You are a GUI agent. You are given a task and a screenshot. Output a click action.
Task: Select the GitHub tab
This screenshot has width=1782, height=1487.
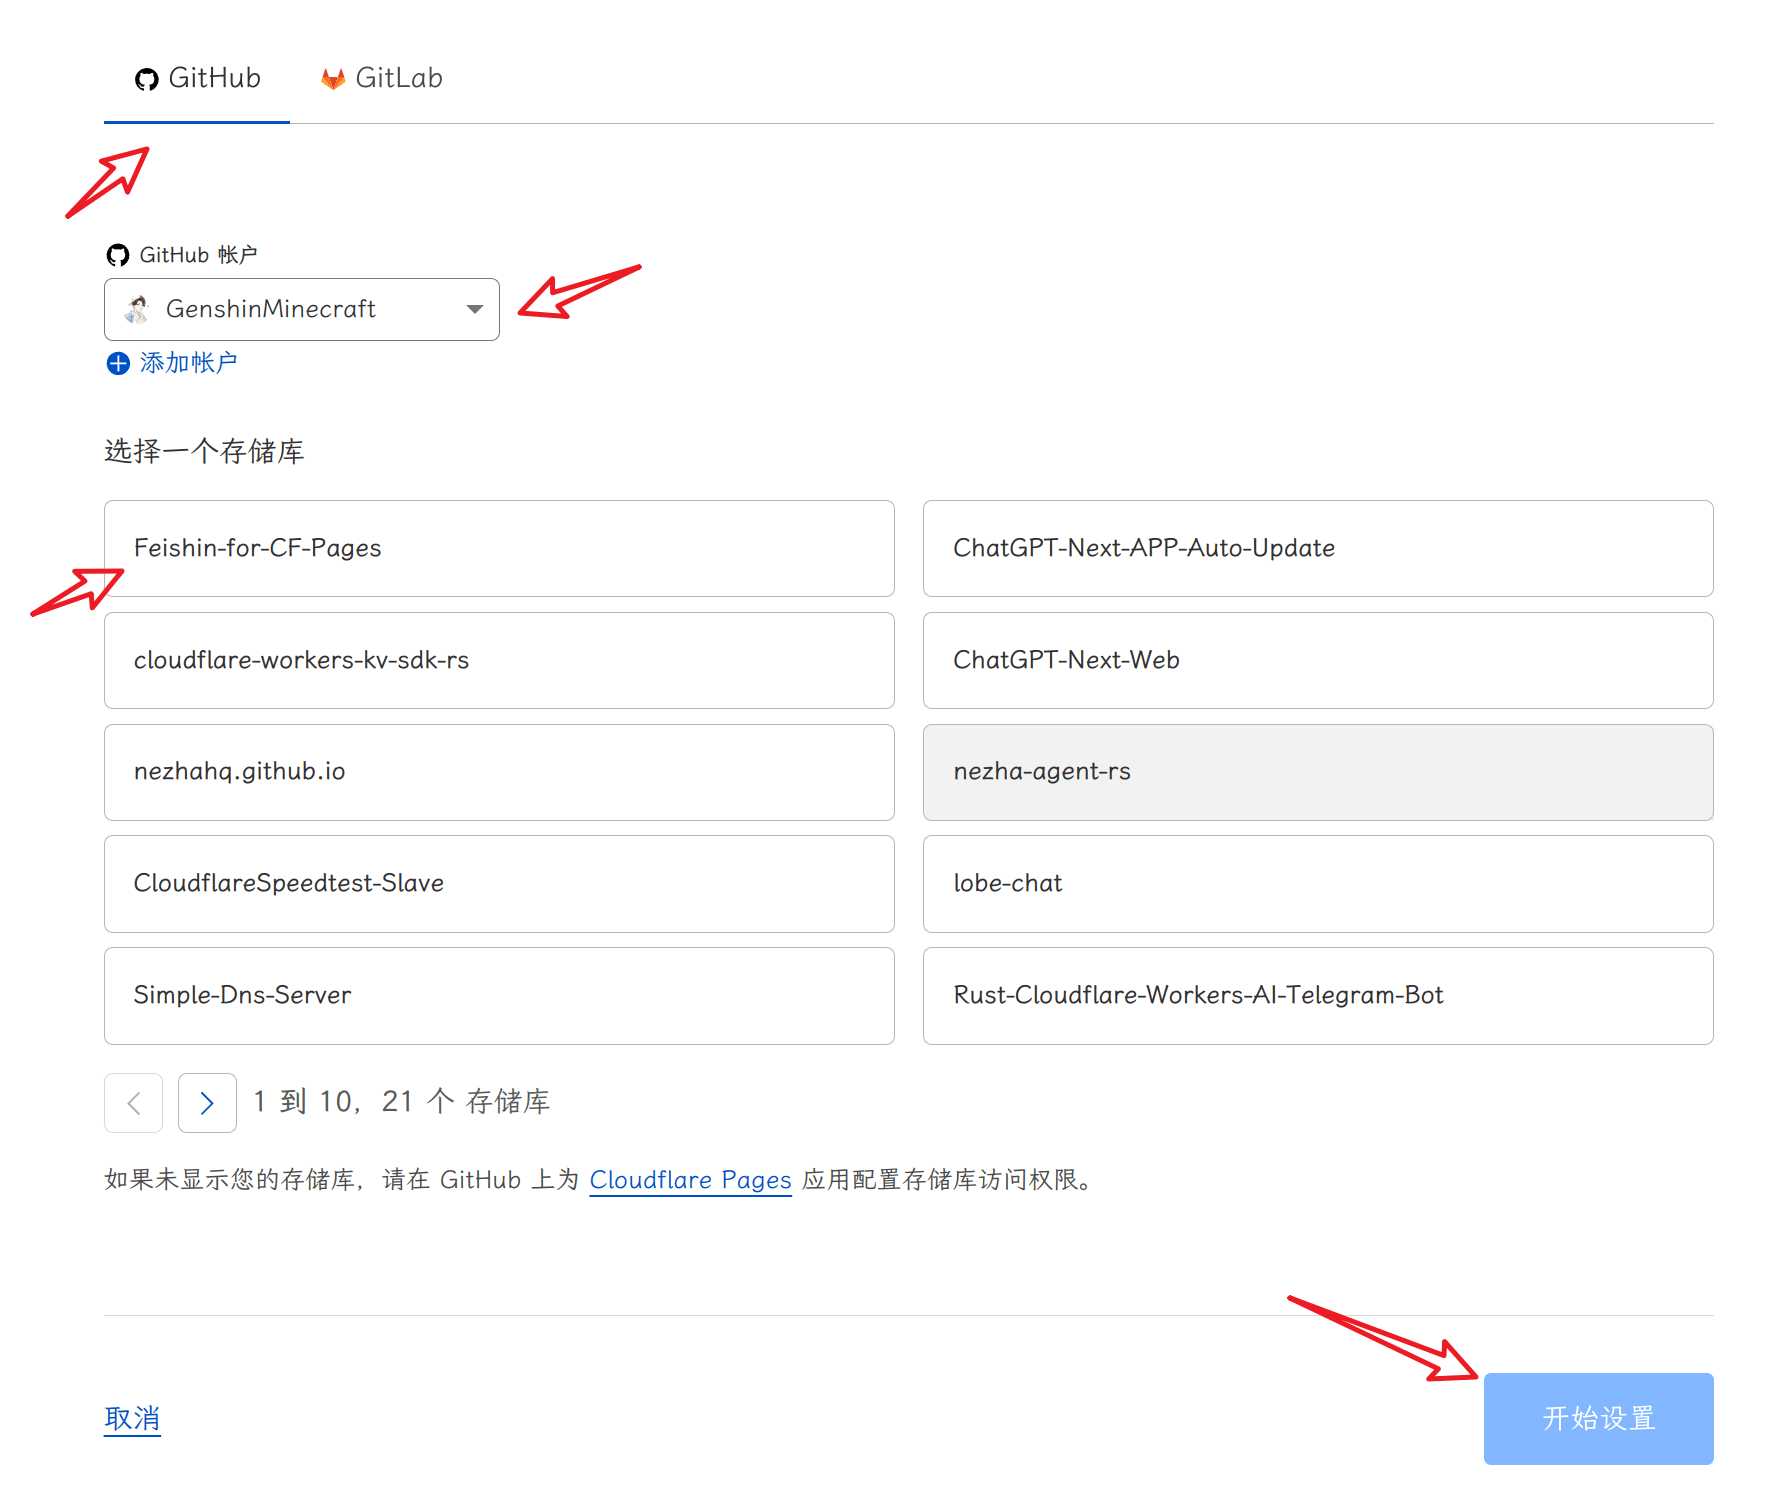[x=198, y=79]
